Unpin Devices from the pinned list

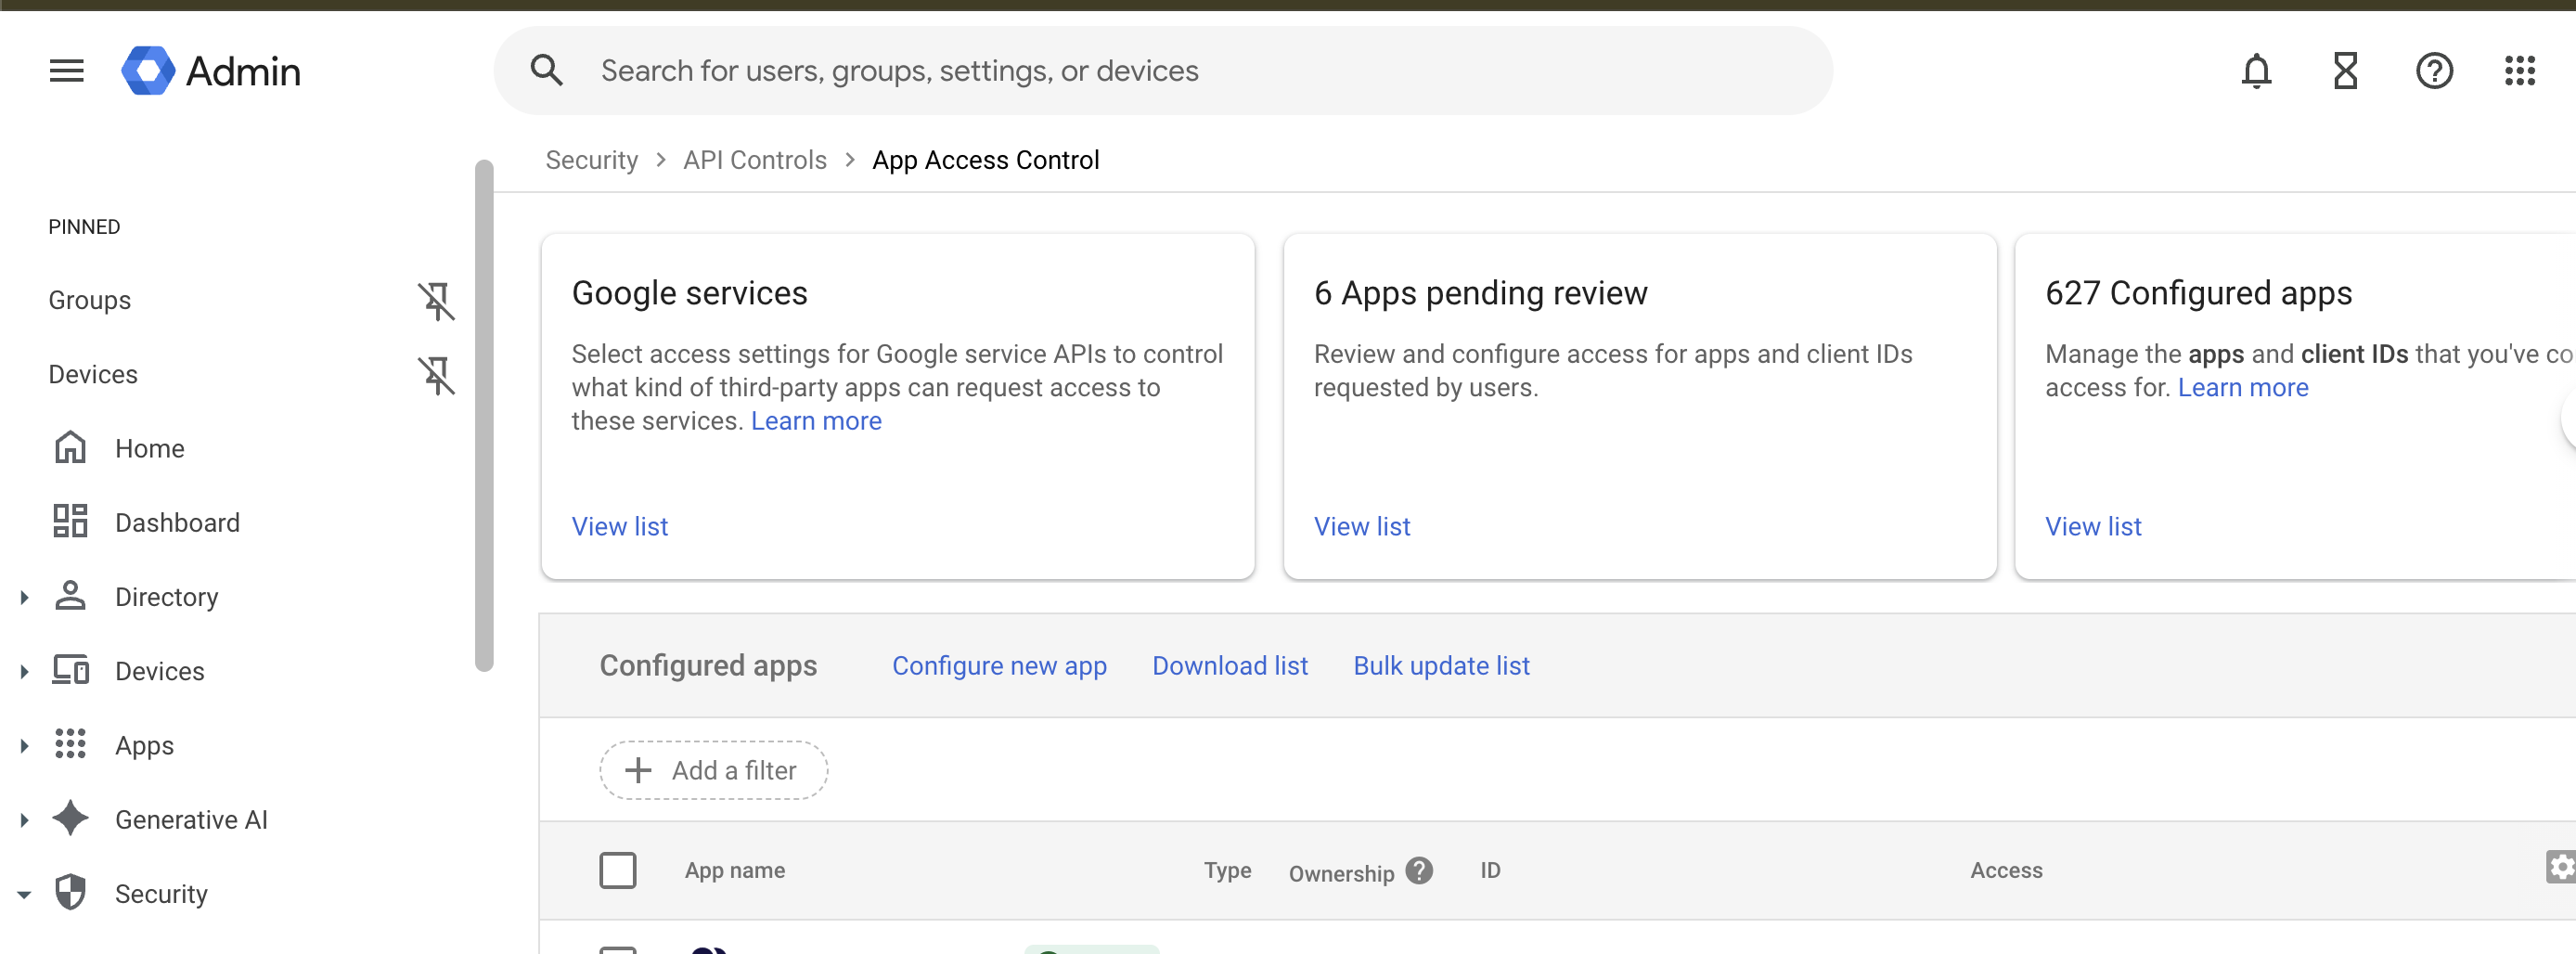pyautogui.click(x=436, y=375)
